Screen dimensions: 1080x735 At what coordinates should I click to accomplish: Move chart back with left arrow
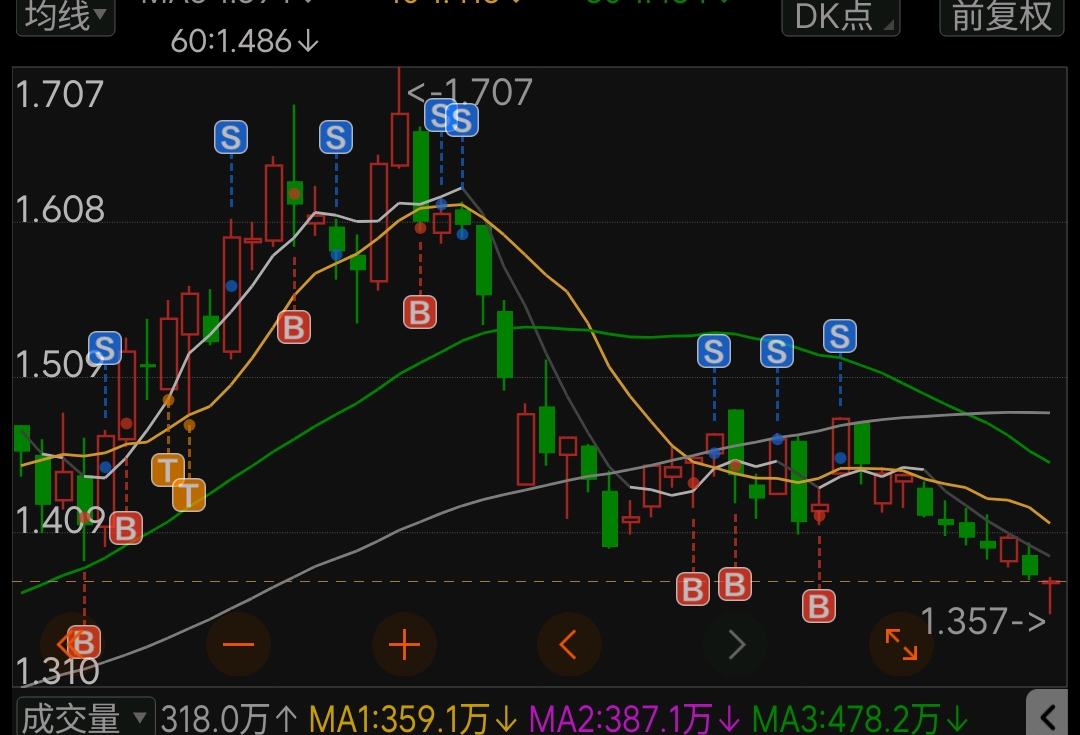coord(570,645)
